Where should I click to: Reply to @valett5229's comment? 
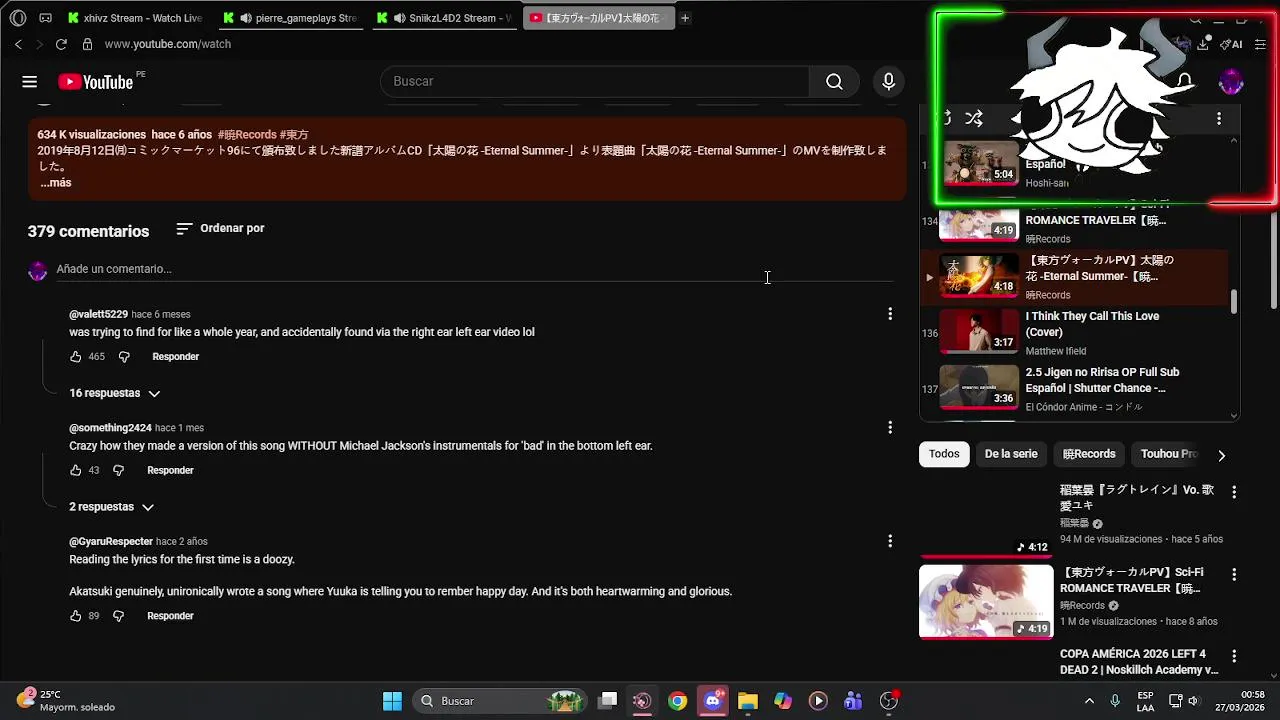175,357
